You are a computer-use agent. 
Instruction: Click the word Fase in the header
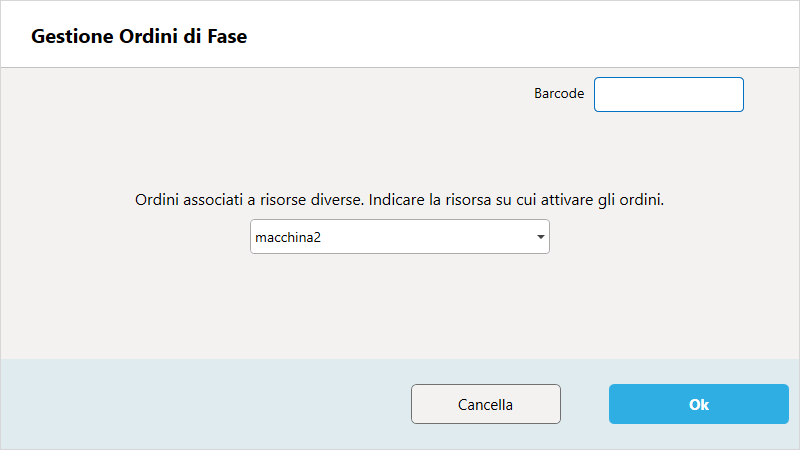tap(227, 36)
